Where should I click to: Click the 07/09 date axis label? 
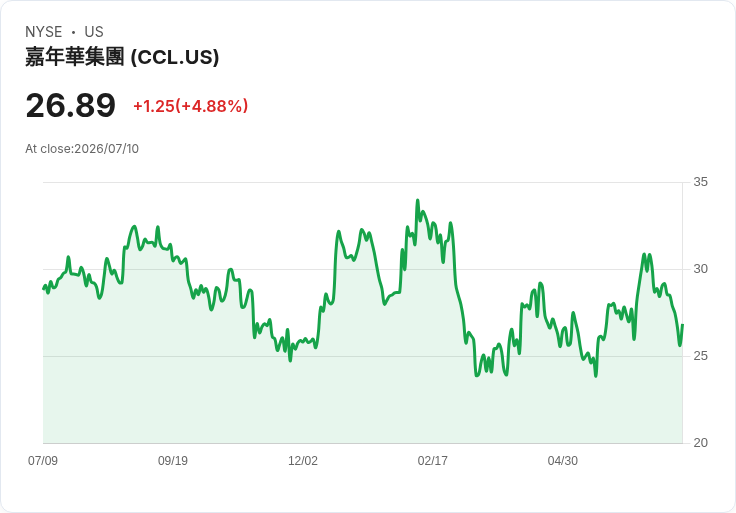pyautogui.click(x=43, y=461)
